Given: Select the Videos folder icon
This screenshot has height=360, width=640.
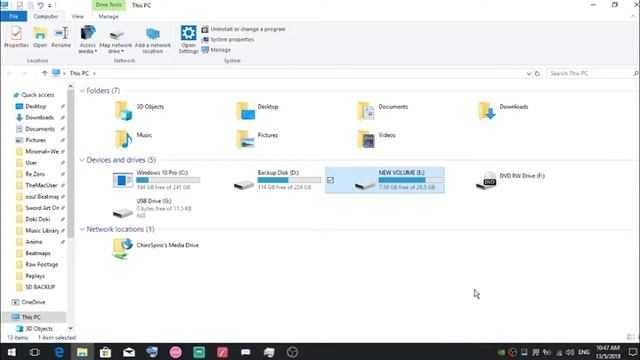Looking at the screenshot, I should pos(366,139).
